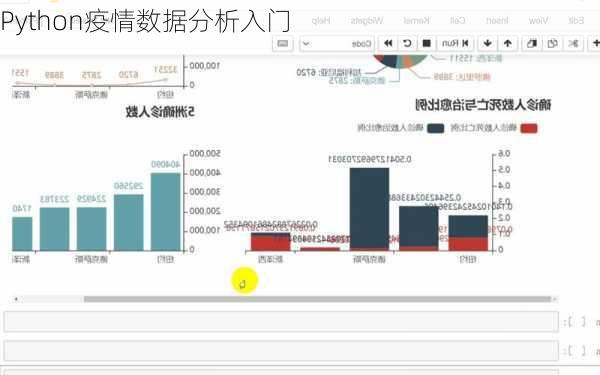Run the selected cell
The height and width of the screenshot is (375, 600).
coord(455,43)
